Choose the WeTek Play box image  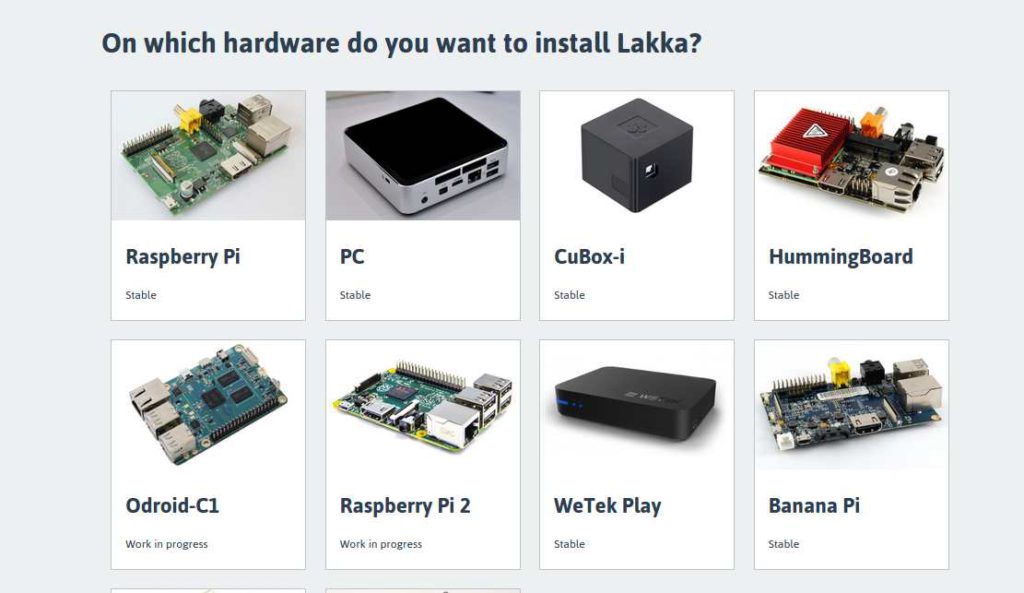pyautogui.click(x=637, y=405)
